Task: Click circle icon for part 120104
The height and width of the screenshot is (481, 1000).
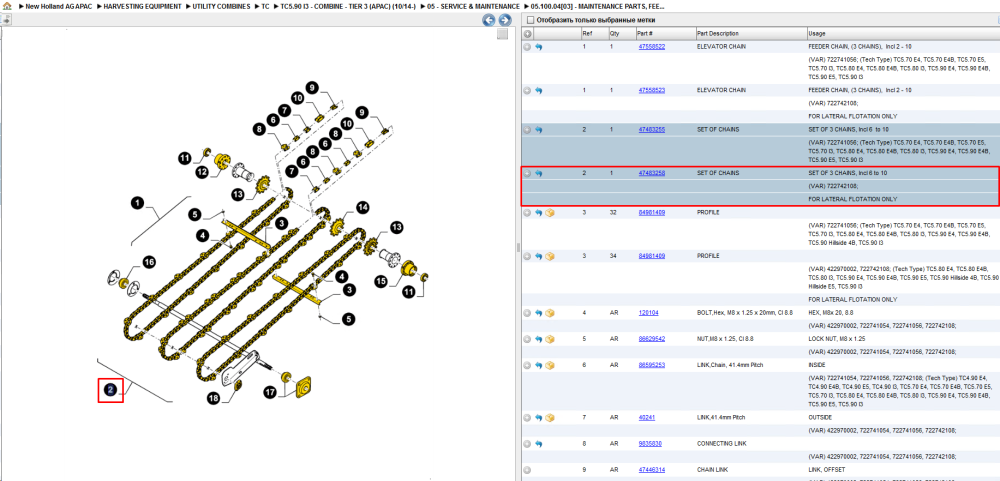Action: coord(527,313)
